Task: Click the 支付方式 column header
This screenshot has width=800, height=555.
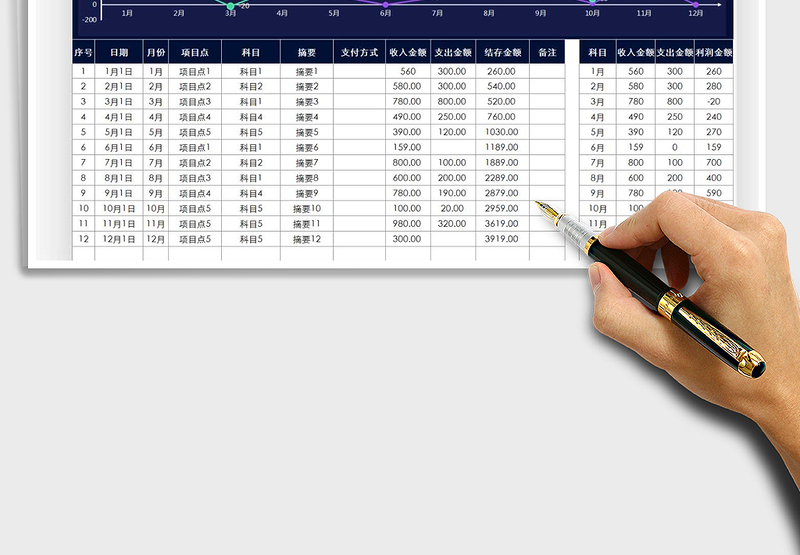Action: coord(359,52)
